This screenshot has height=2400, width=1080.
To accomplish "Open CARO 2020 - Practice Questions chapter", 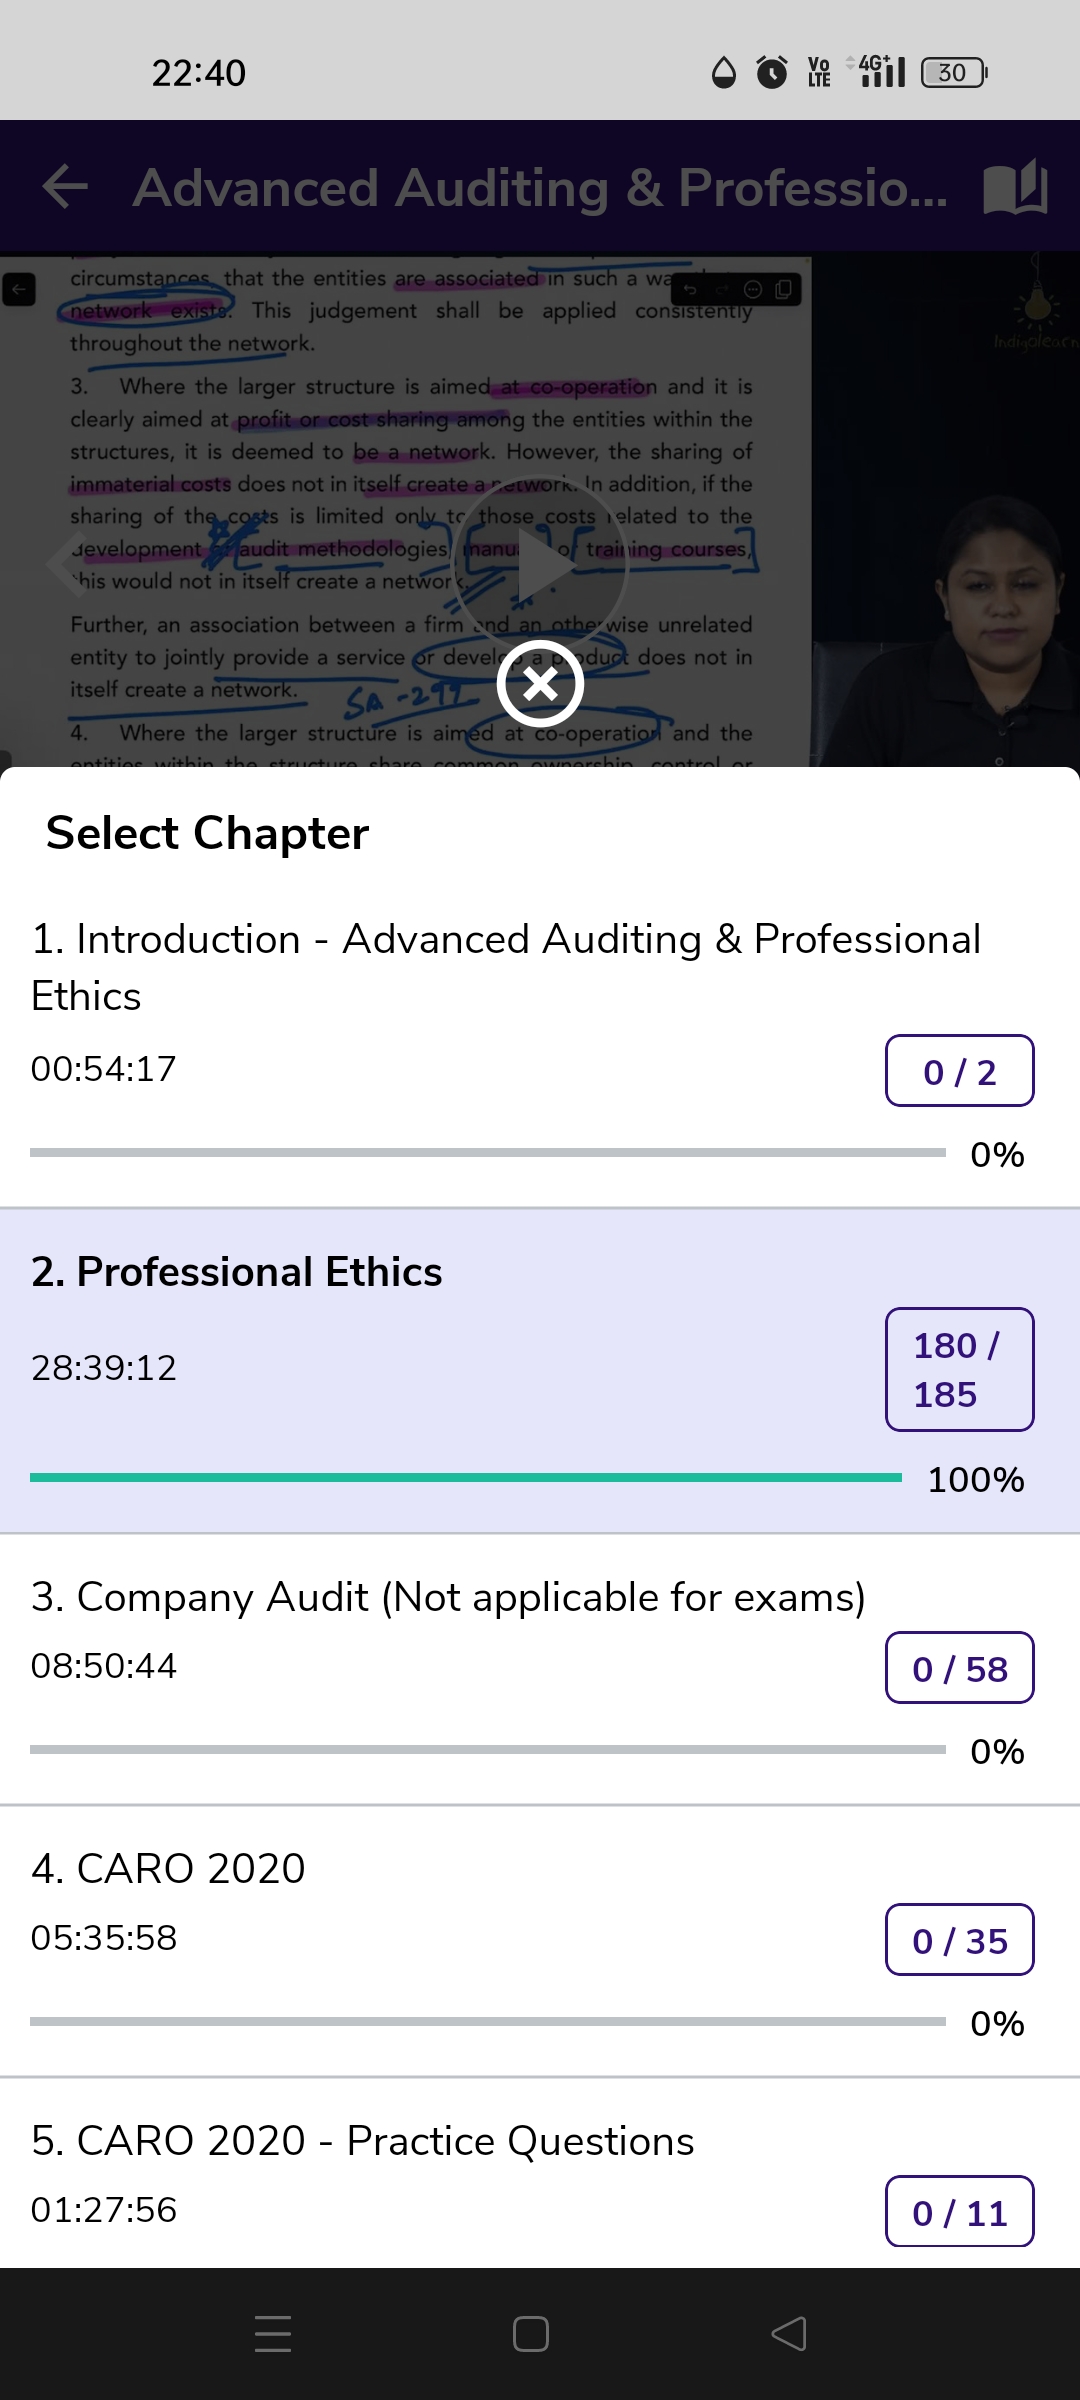I will click(x=362, y=2141).
